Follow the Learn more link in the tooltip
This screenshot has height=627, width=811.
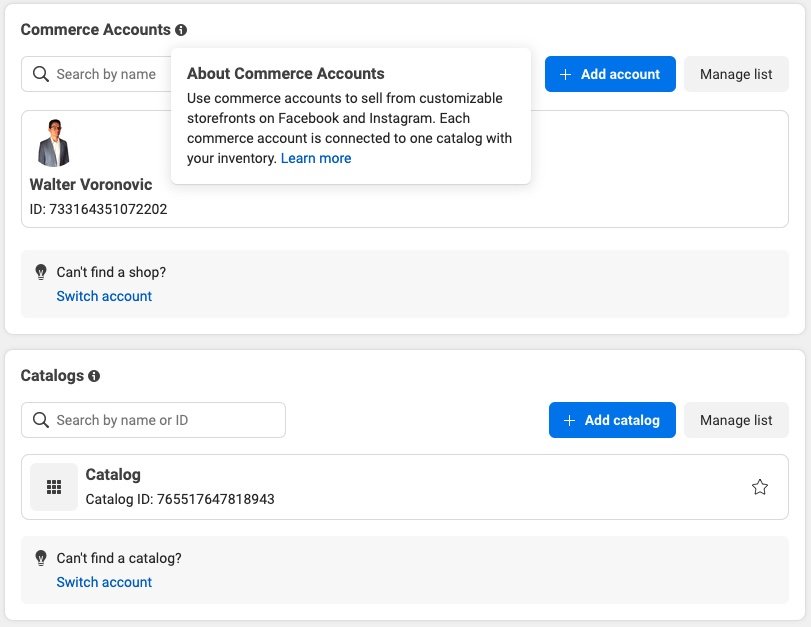pos(316,158)
